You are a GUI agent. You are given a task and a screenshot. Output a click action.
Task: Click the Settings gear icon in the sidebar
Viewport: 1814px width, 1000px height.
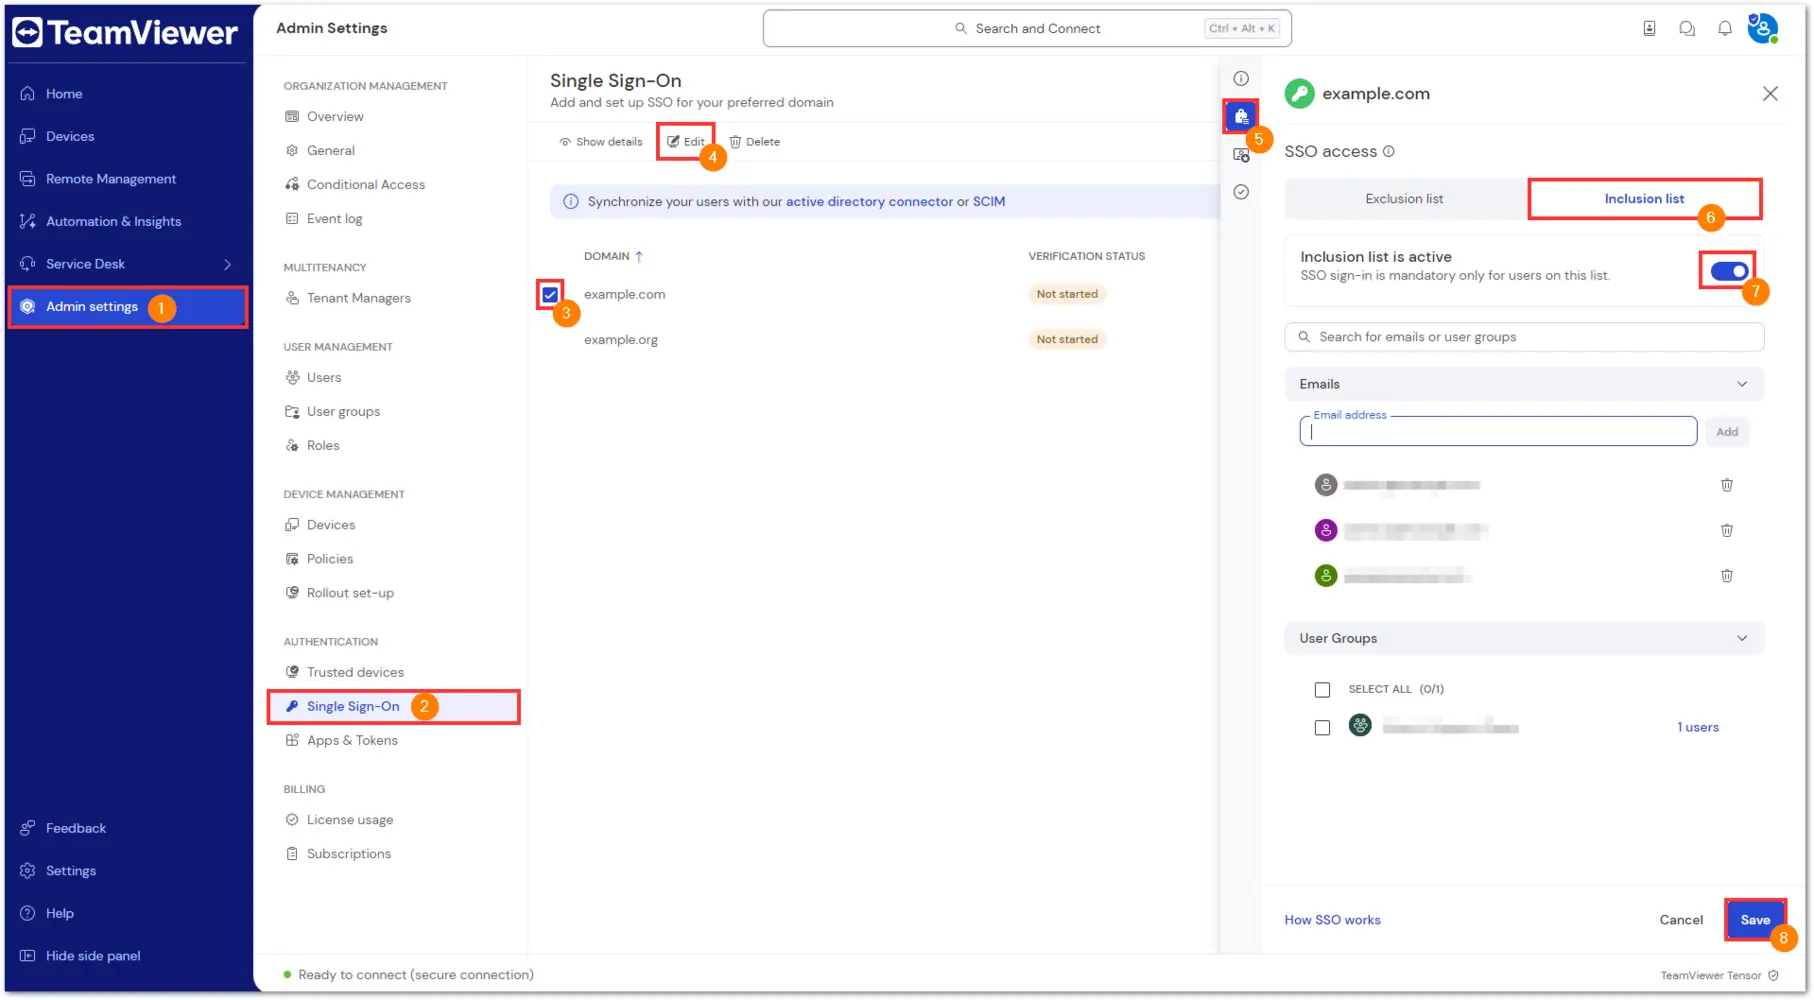28,871
